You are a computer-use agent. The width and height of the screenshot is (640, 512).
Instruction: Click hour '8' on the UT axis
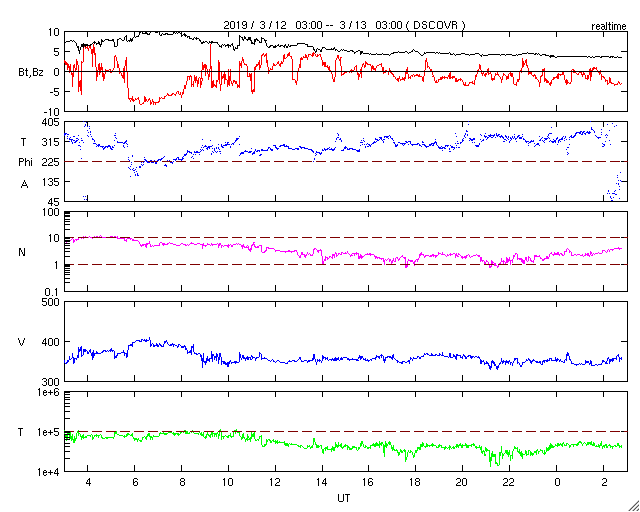(182, 483)
